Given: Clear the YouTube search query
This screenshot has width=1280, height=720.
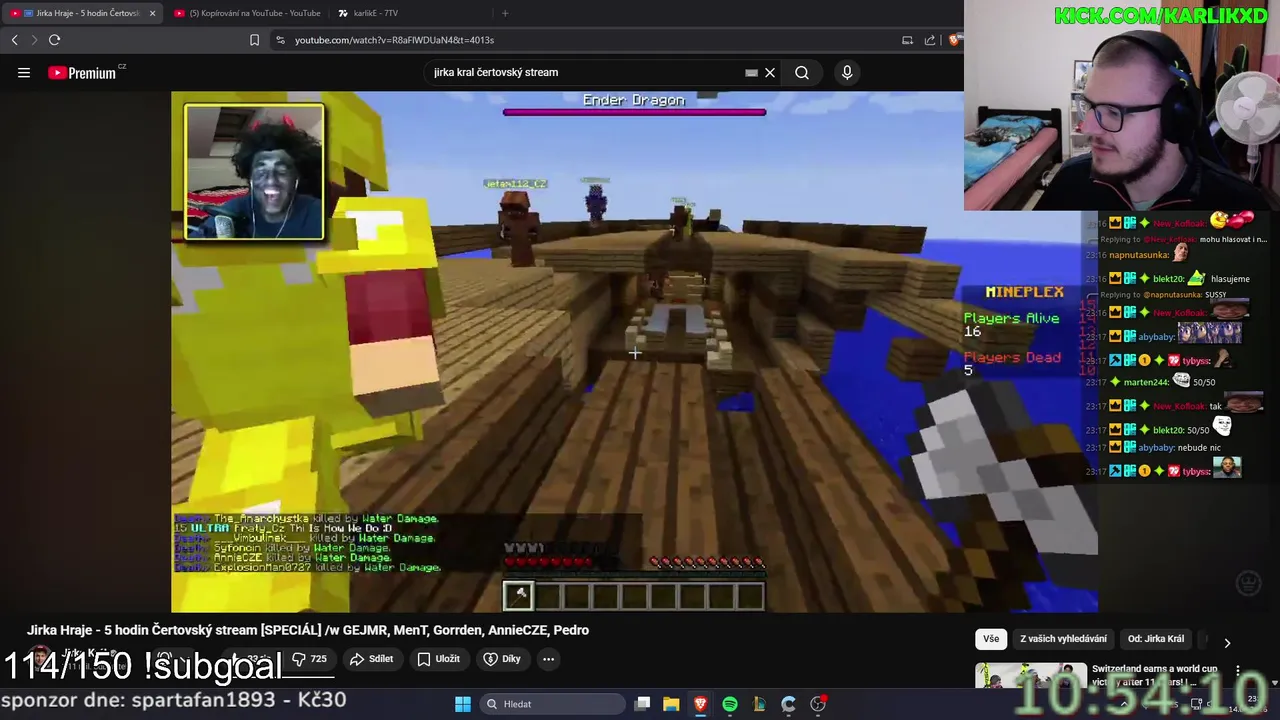Looking at the screenshot, I should pos(770,72).
